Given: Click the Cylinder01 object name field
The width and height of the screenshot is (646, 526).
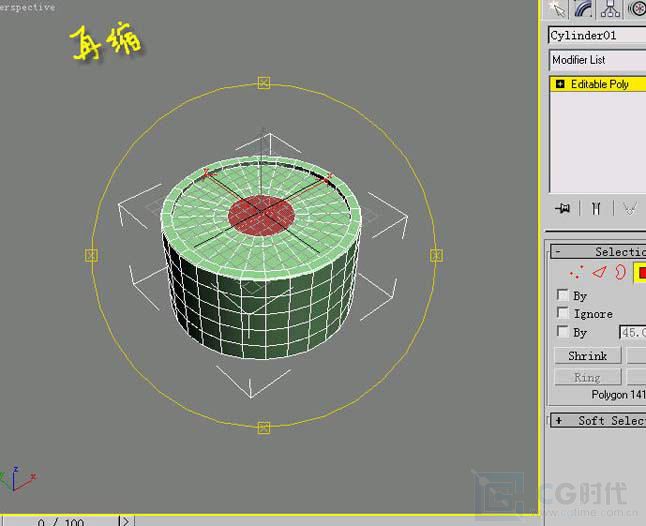Looking at the screenshot, I should tap(596, 35).
